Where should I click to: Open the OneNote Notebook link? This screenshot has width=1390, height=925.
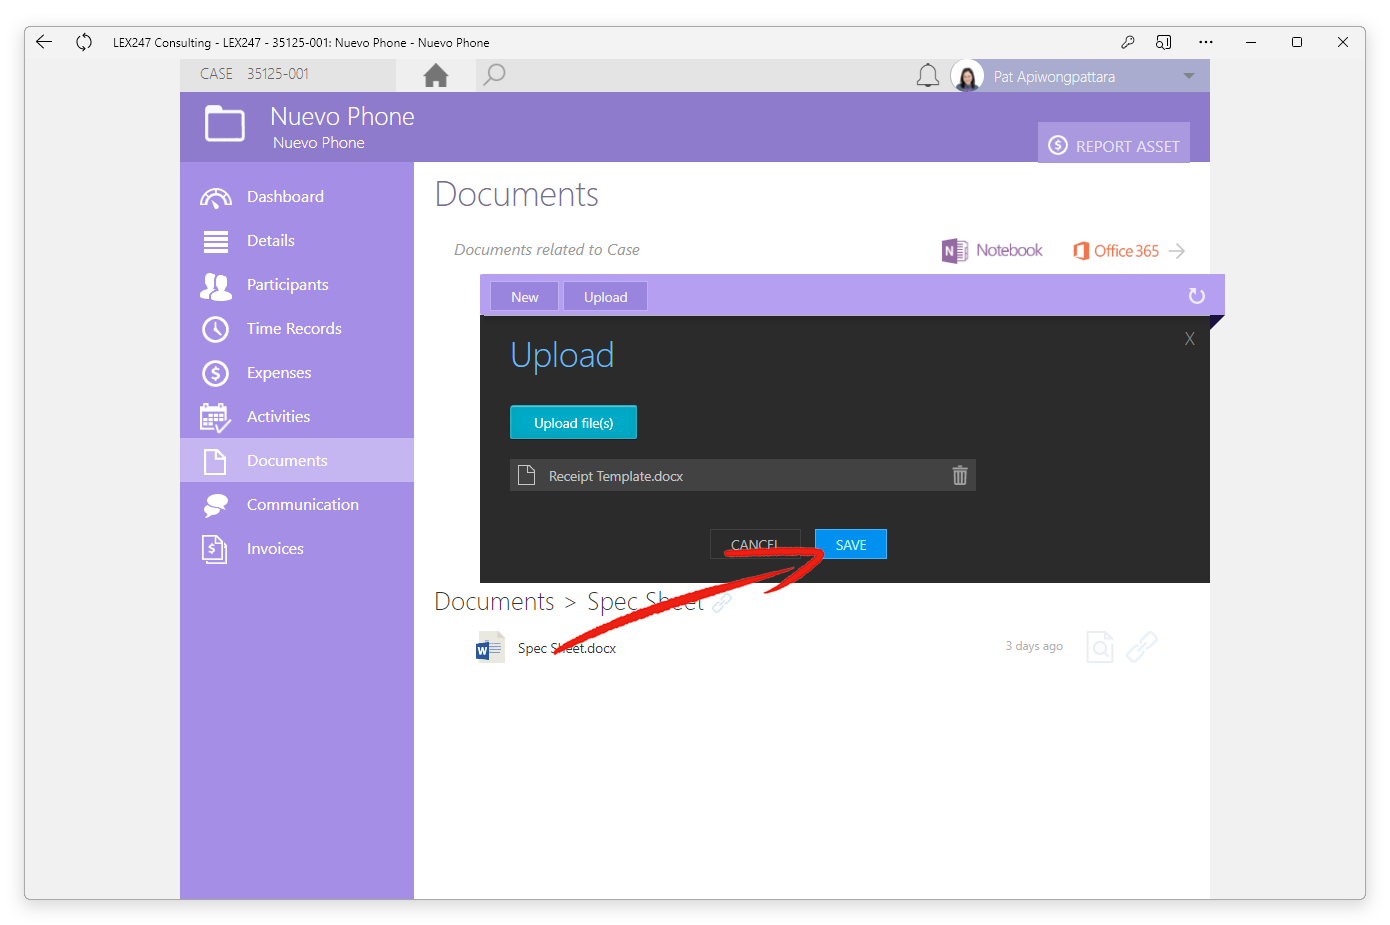pos(992,250)
